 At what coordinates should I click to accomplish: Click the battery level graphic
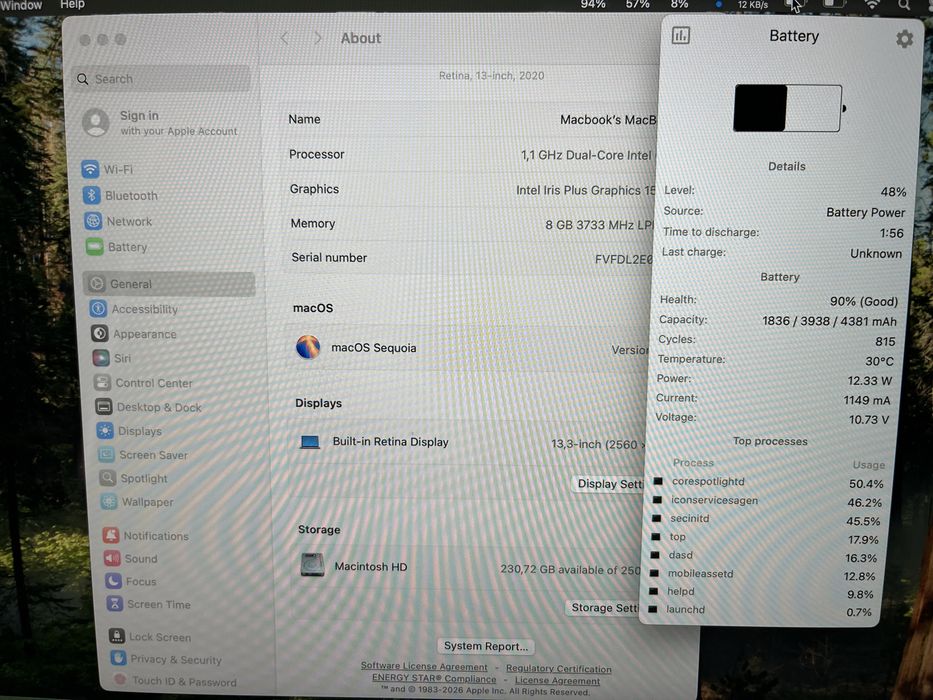click(x=789, y=108)
